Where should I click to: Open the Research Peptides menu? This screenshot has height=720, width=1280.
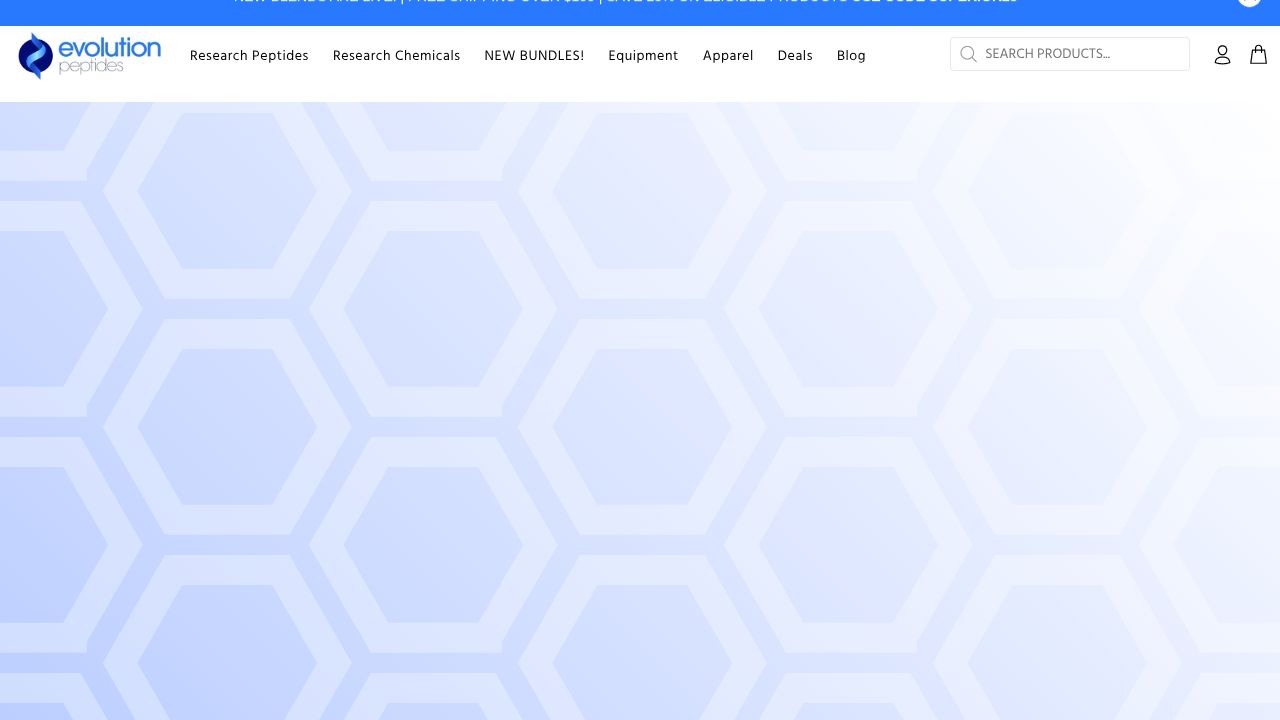pyautogui.click(x=249, y=56)
